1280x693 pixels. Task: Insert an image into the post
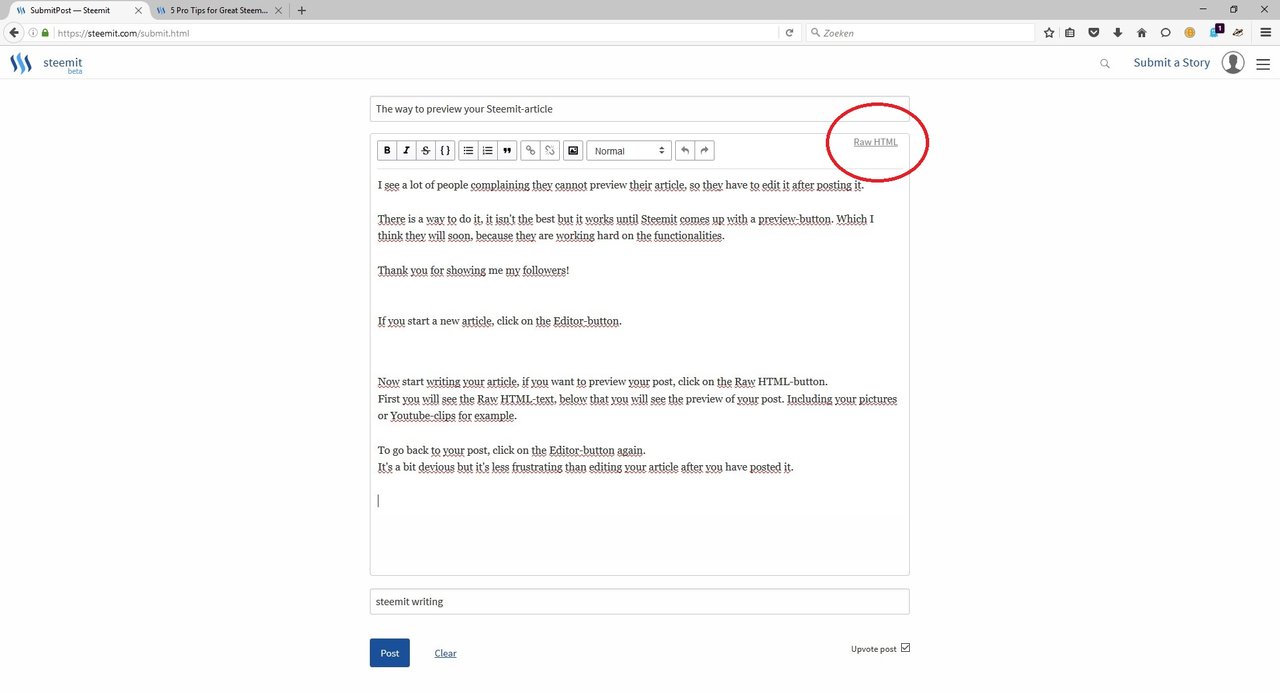point(573,151)
